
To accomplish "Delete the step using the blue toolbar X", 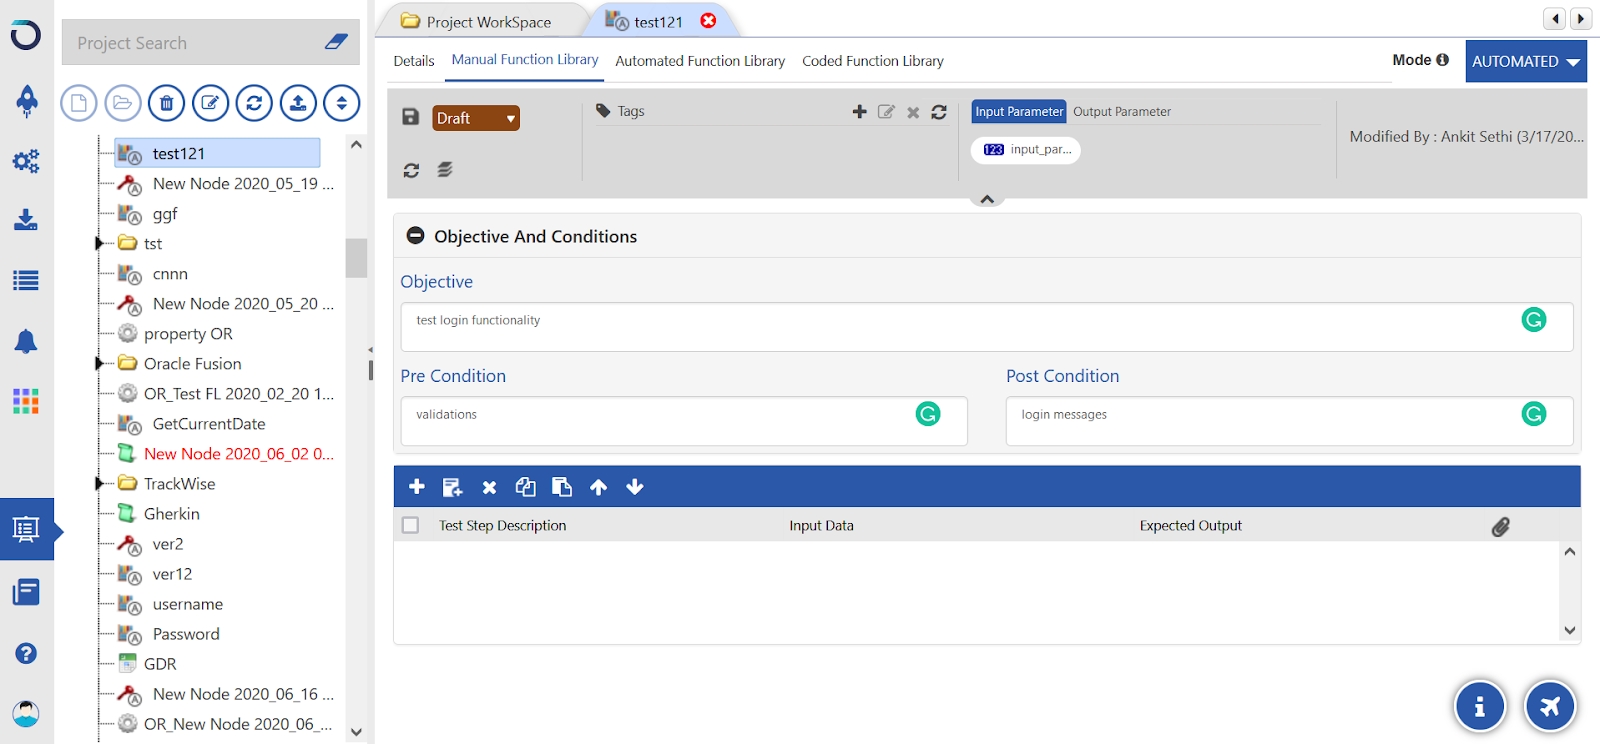I will tap(489, 487).
